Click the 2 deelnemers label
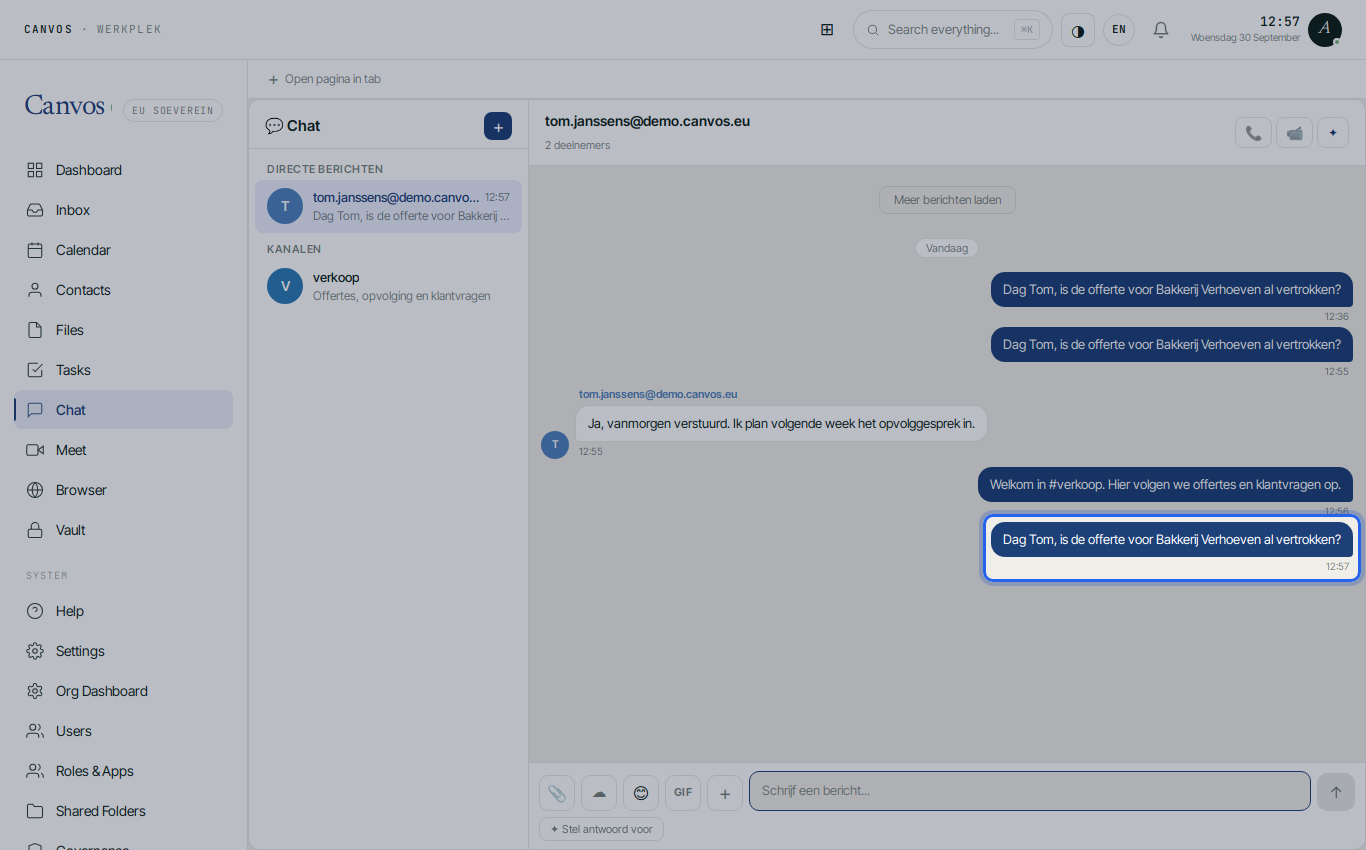Screen dimensions: 1366x850 tap(578, 145)
